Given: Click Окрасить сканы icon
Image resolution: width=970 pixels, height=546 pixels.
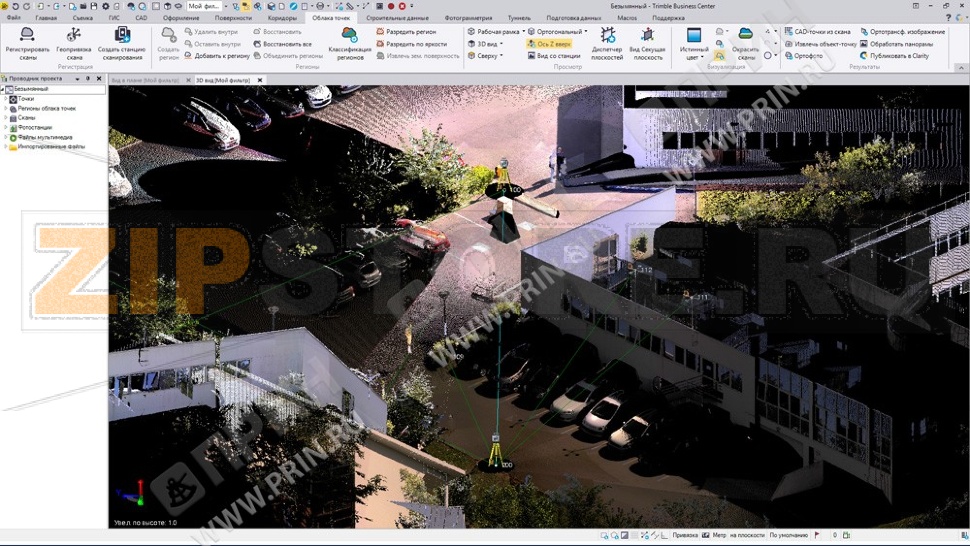Looking at the screenshot, I should click(x=745, y=34).
